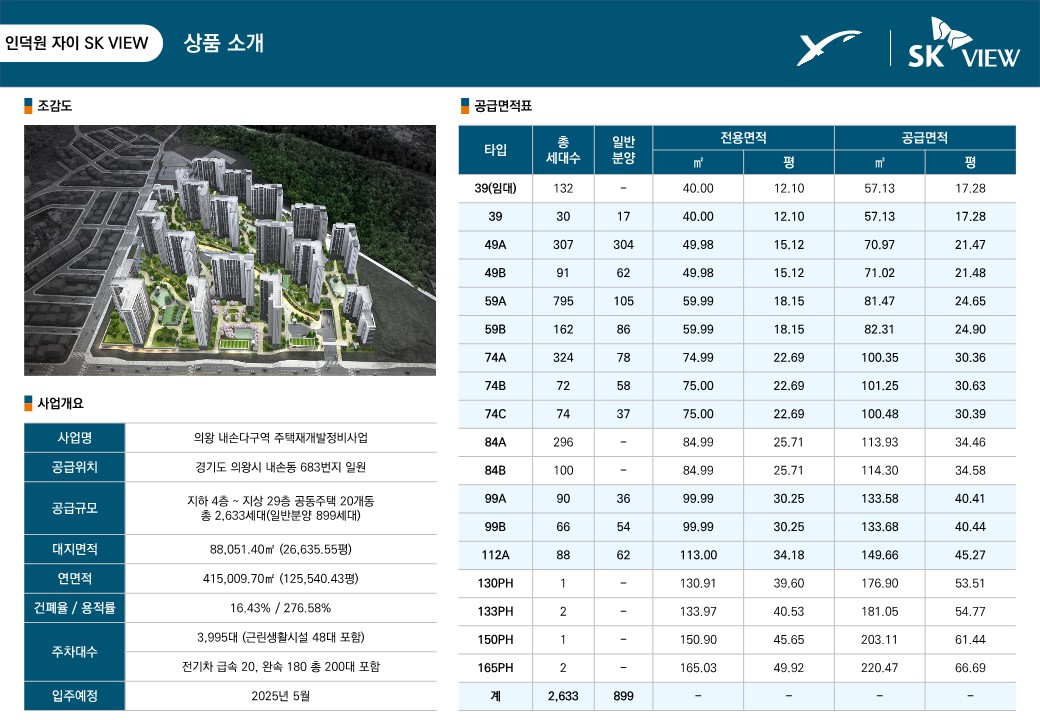This screenshot has height=720, width=1040.
Task: Click 113.00 exclusive area in 112A row
Action: 698,555
